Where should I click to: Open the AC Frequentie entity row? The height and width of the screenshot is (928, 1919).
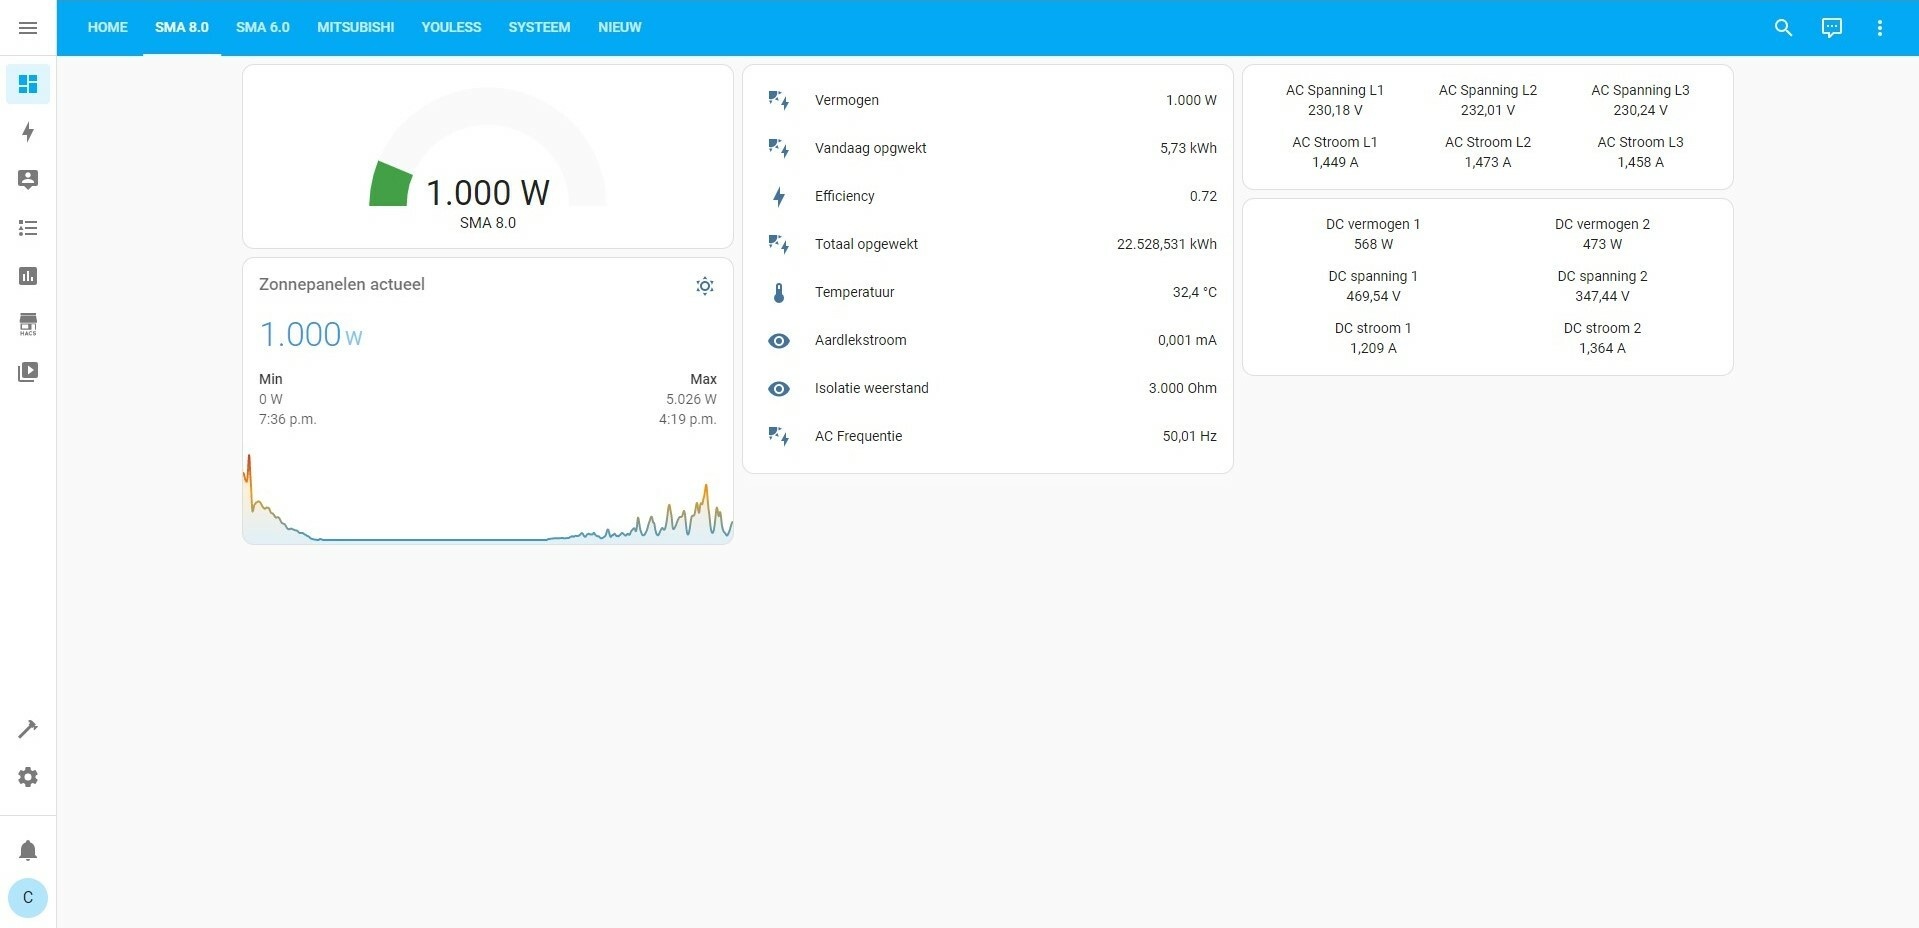click(988, 436)
